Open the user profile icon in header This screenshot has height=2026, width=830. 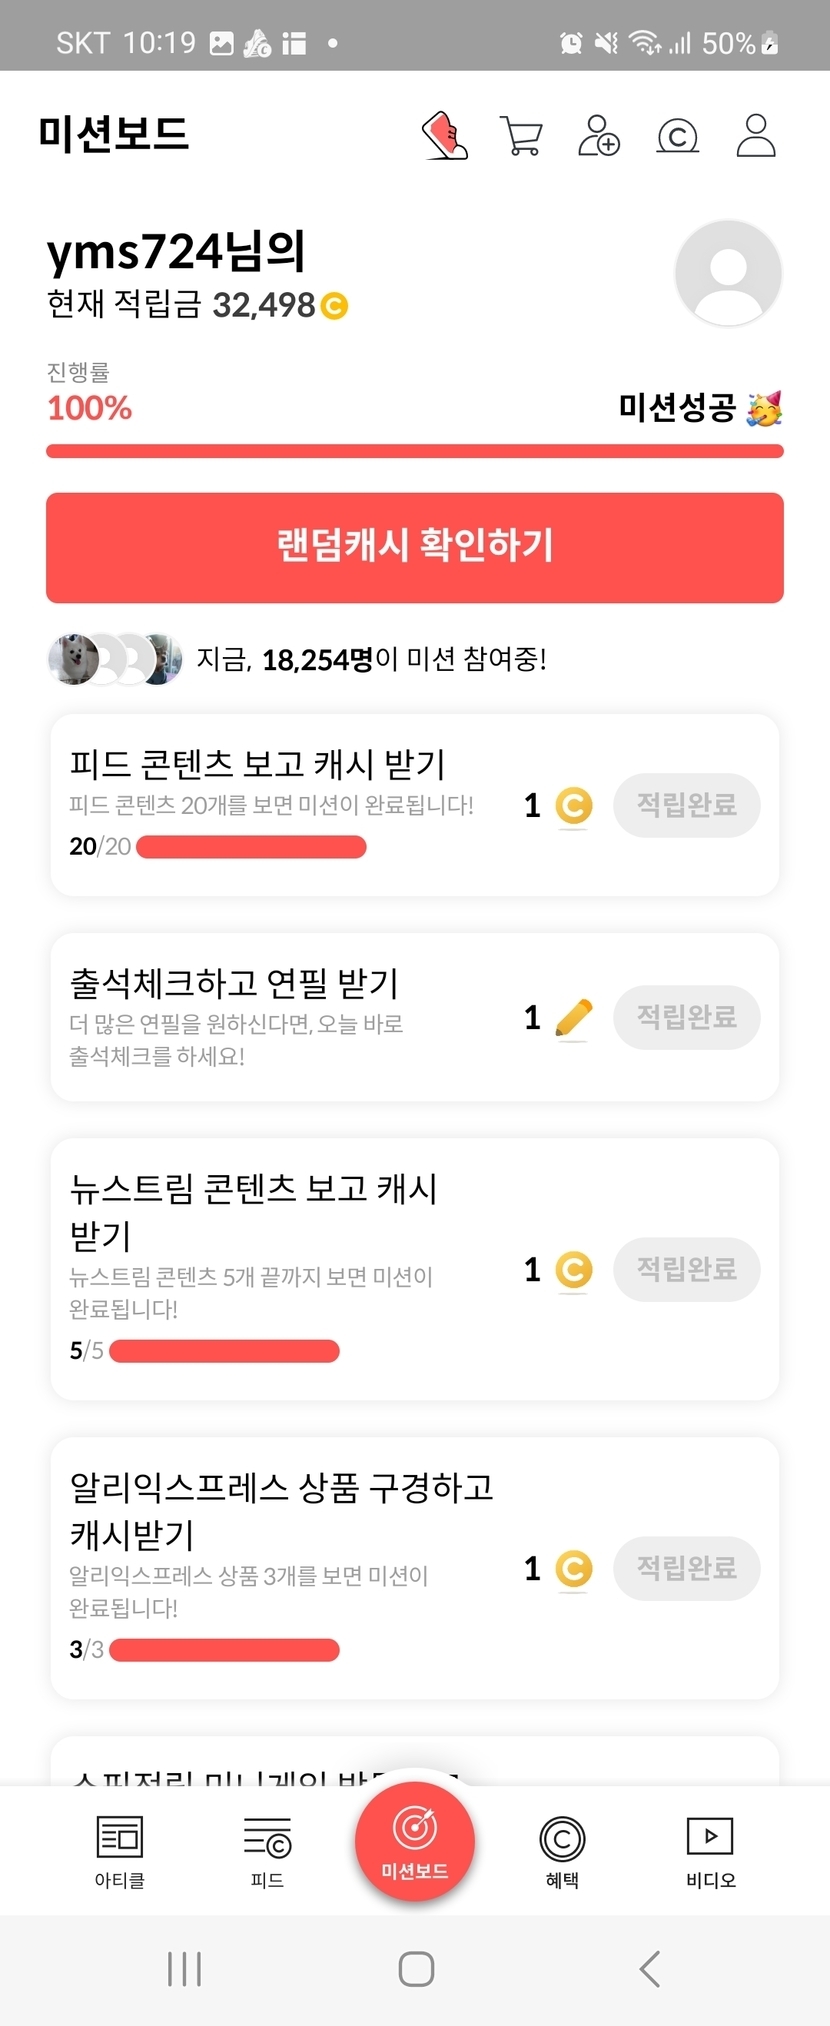756,136
